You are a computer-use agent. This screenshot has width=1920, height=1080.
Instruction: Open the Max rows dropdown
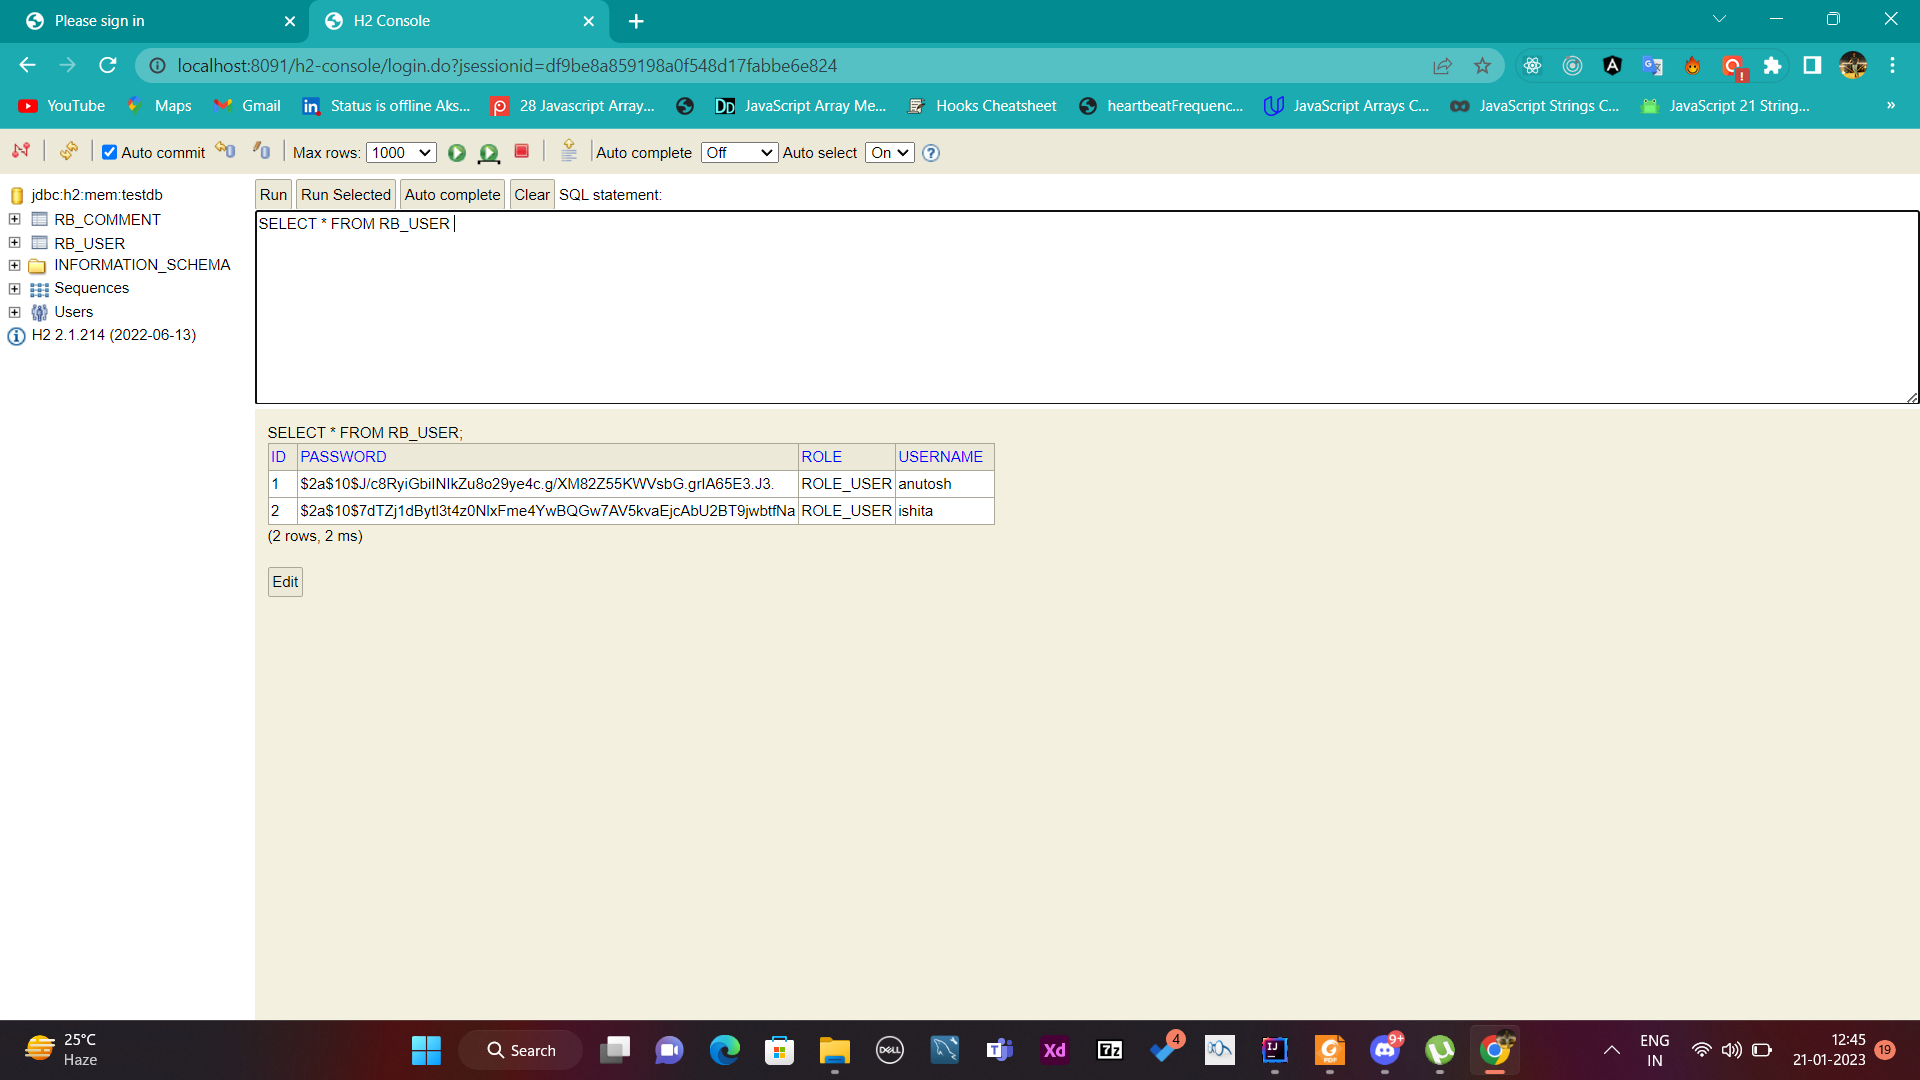[400, 152]
